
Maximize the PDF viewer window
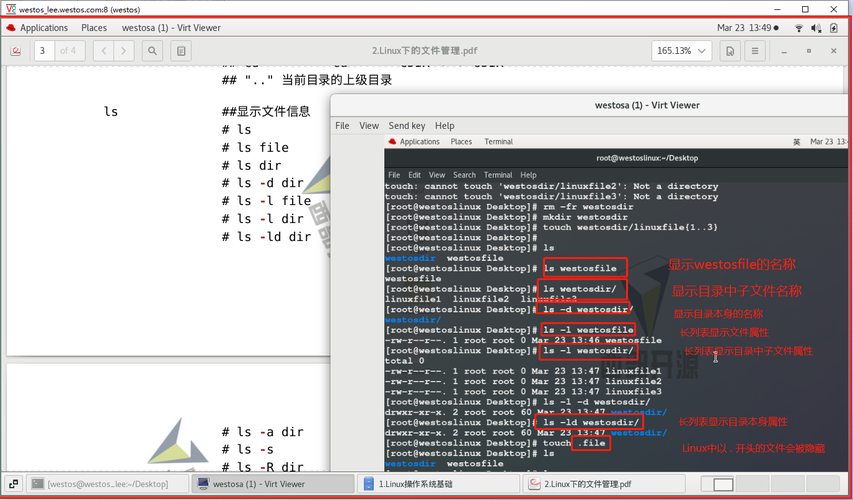(809, 51)
